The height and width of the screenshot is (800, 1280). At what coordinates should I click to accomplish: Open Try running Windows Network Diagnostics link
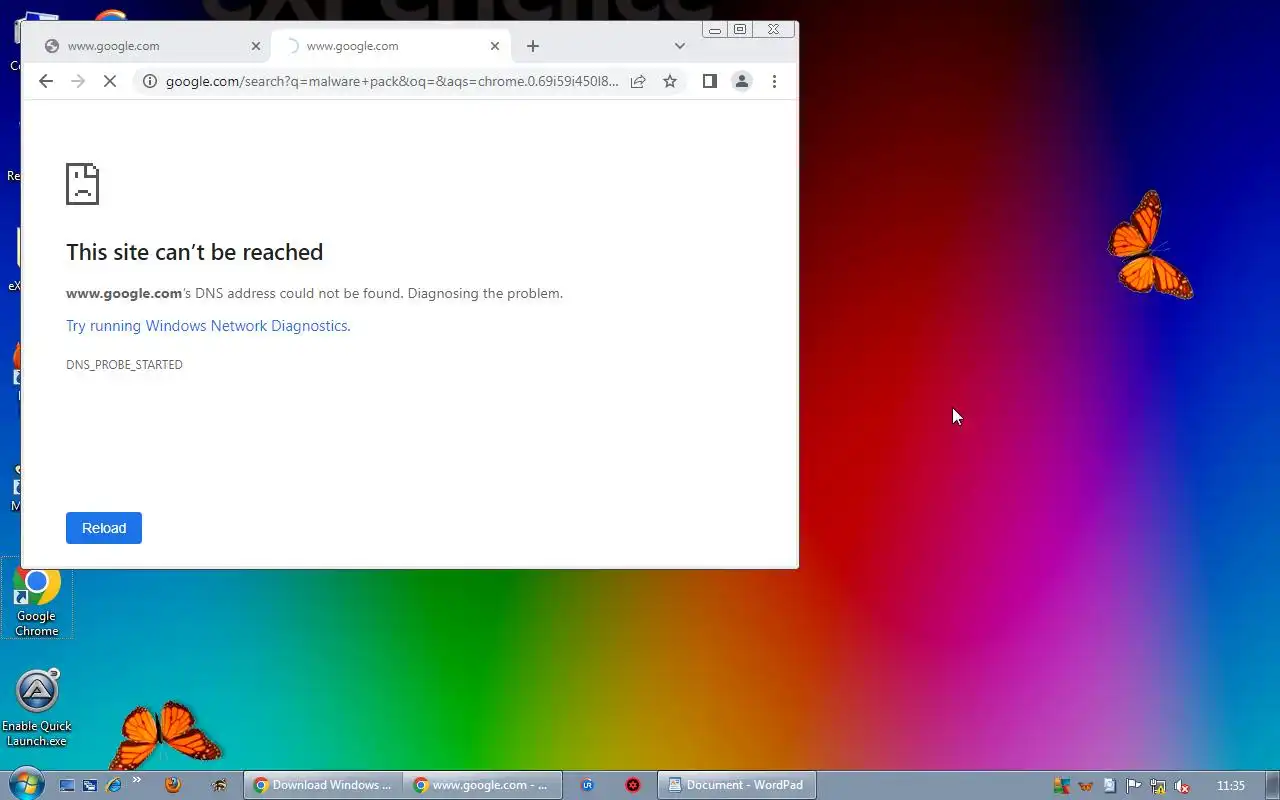coord(207,326)
